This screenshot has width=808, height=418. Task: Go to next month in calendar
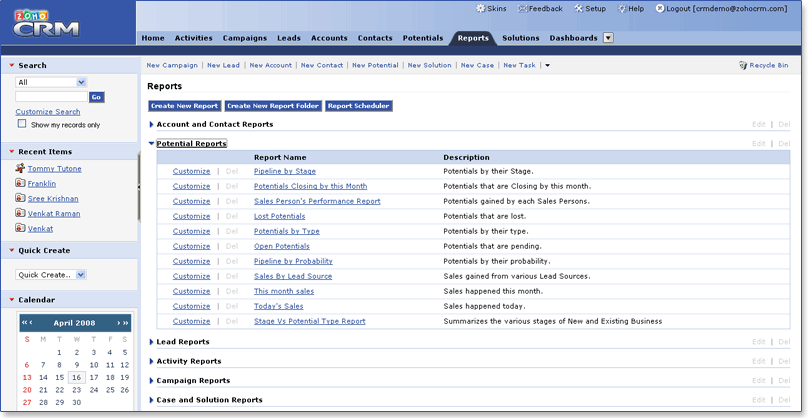pyautogui.click(x=119, y=323)
